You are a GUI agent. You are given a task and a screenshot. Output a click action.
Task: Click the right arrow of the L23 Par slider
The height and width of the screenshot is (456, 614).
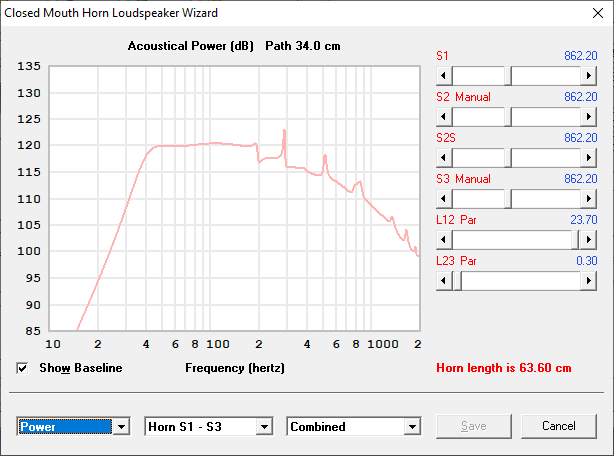[x=588, y=281]
